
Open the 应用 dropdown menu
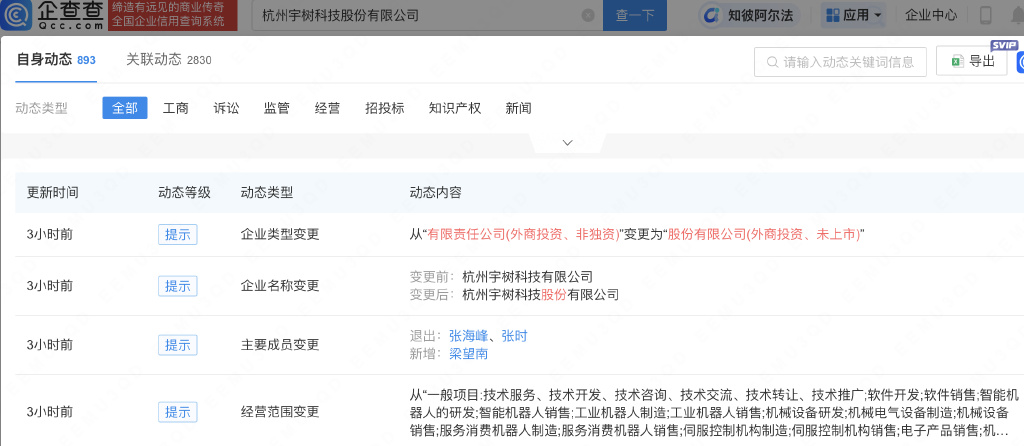(854, 15)
